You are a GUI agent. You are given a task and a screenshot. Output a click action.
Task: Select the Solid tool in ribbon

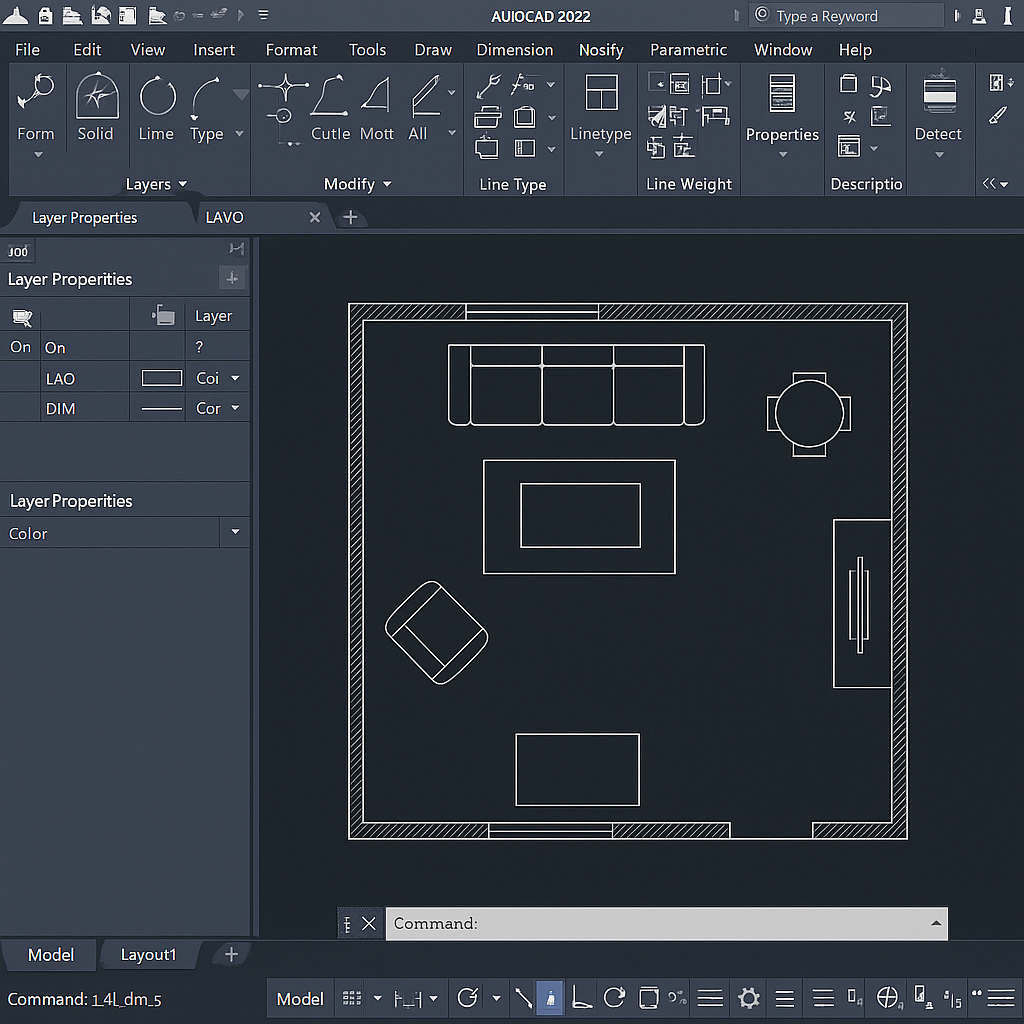96,98
